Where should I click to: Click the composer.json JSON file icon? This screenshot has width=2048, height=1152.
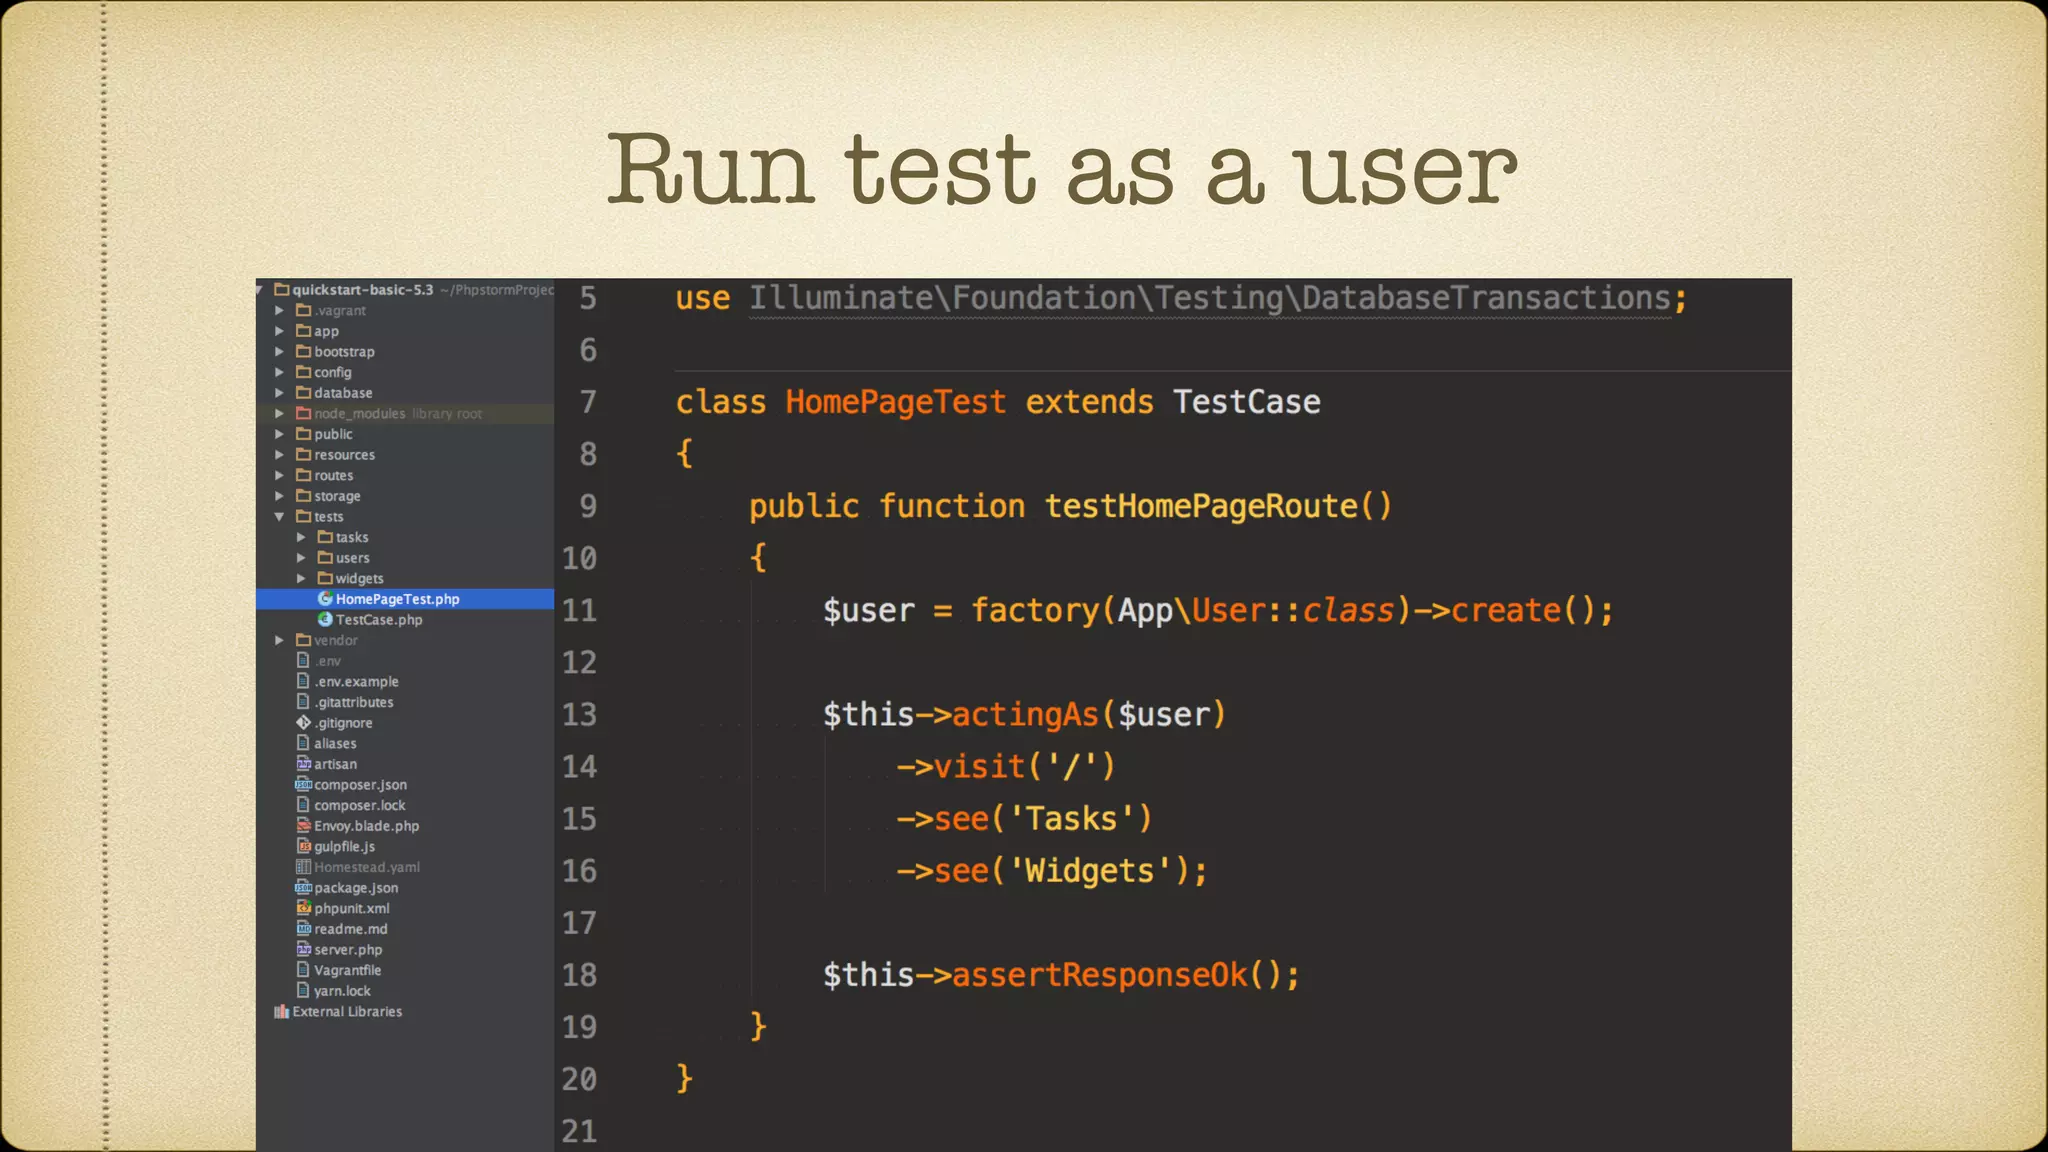click(x=303, y=784)
